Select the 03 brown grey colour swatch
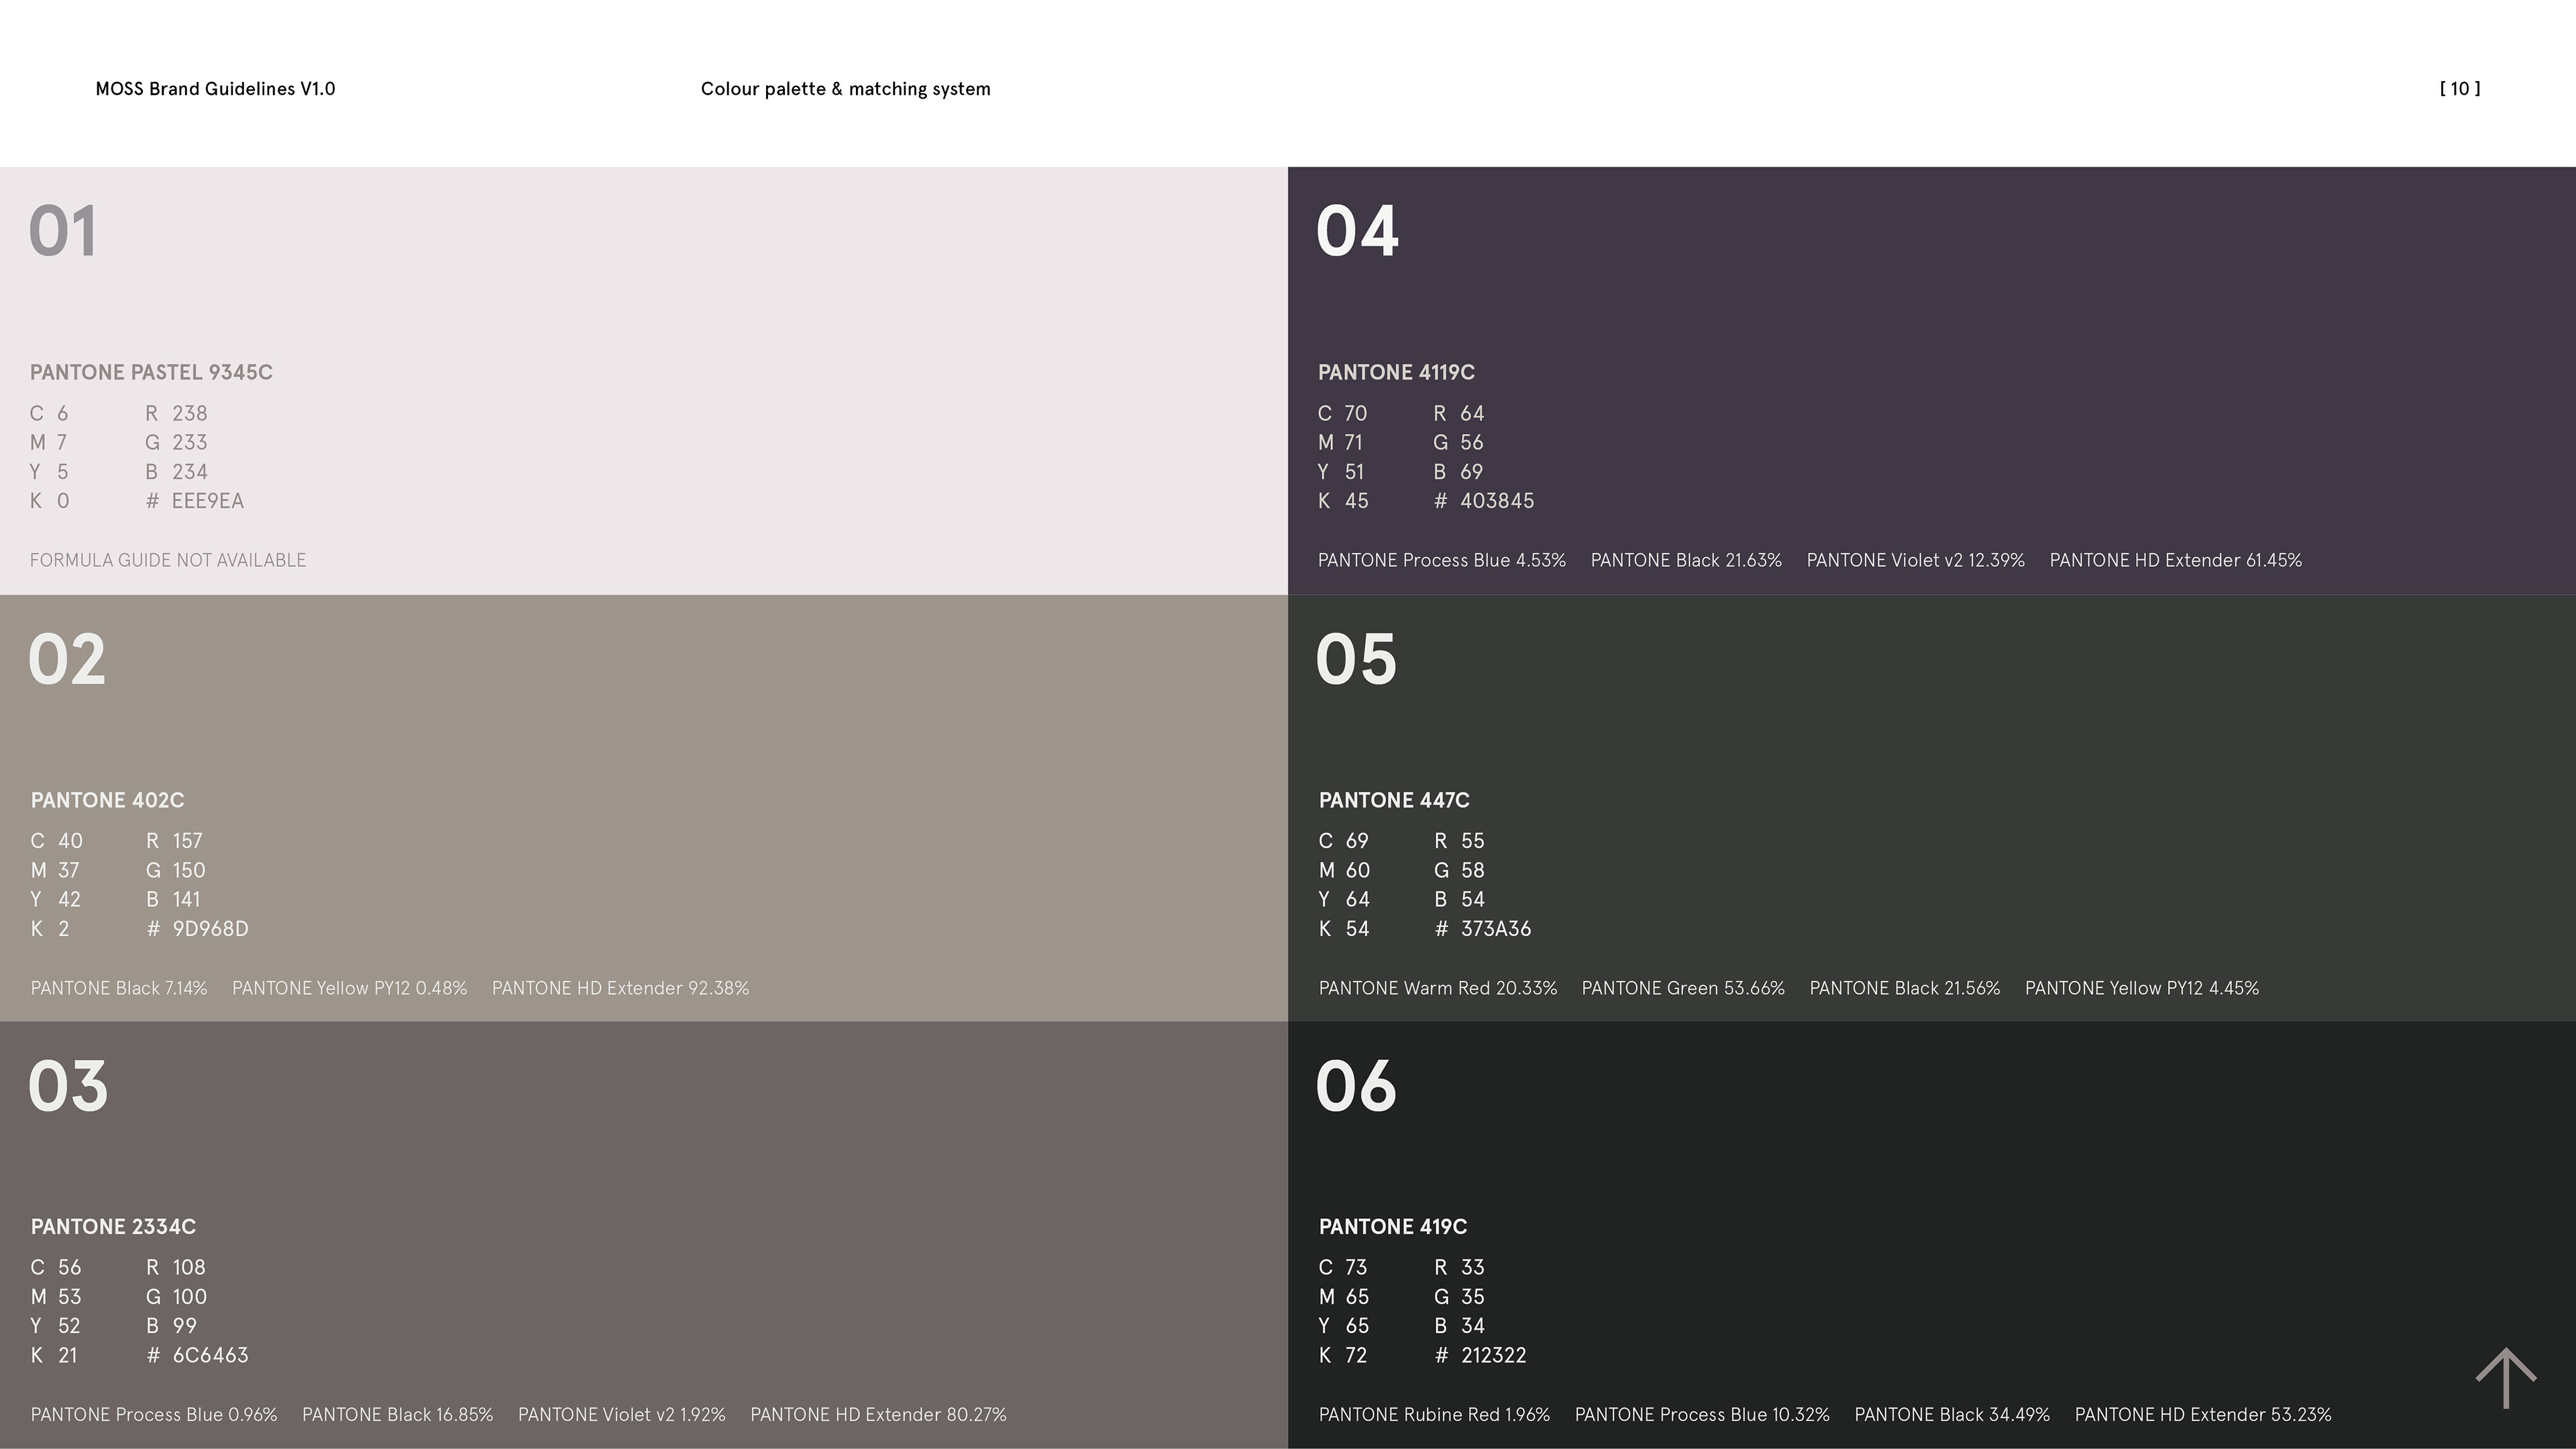 click(x=644, y=1235)
